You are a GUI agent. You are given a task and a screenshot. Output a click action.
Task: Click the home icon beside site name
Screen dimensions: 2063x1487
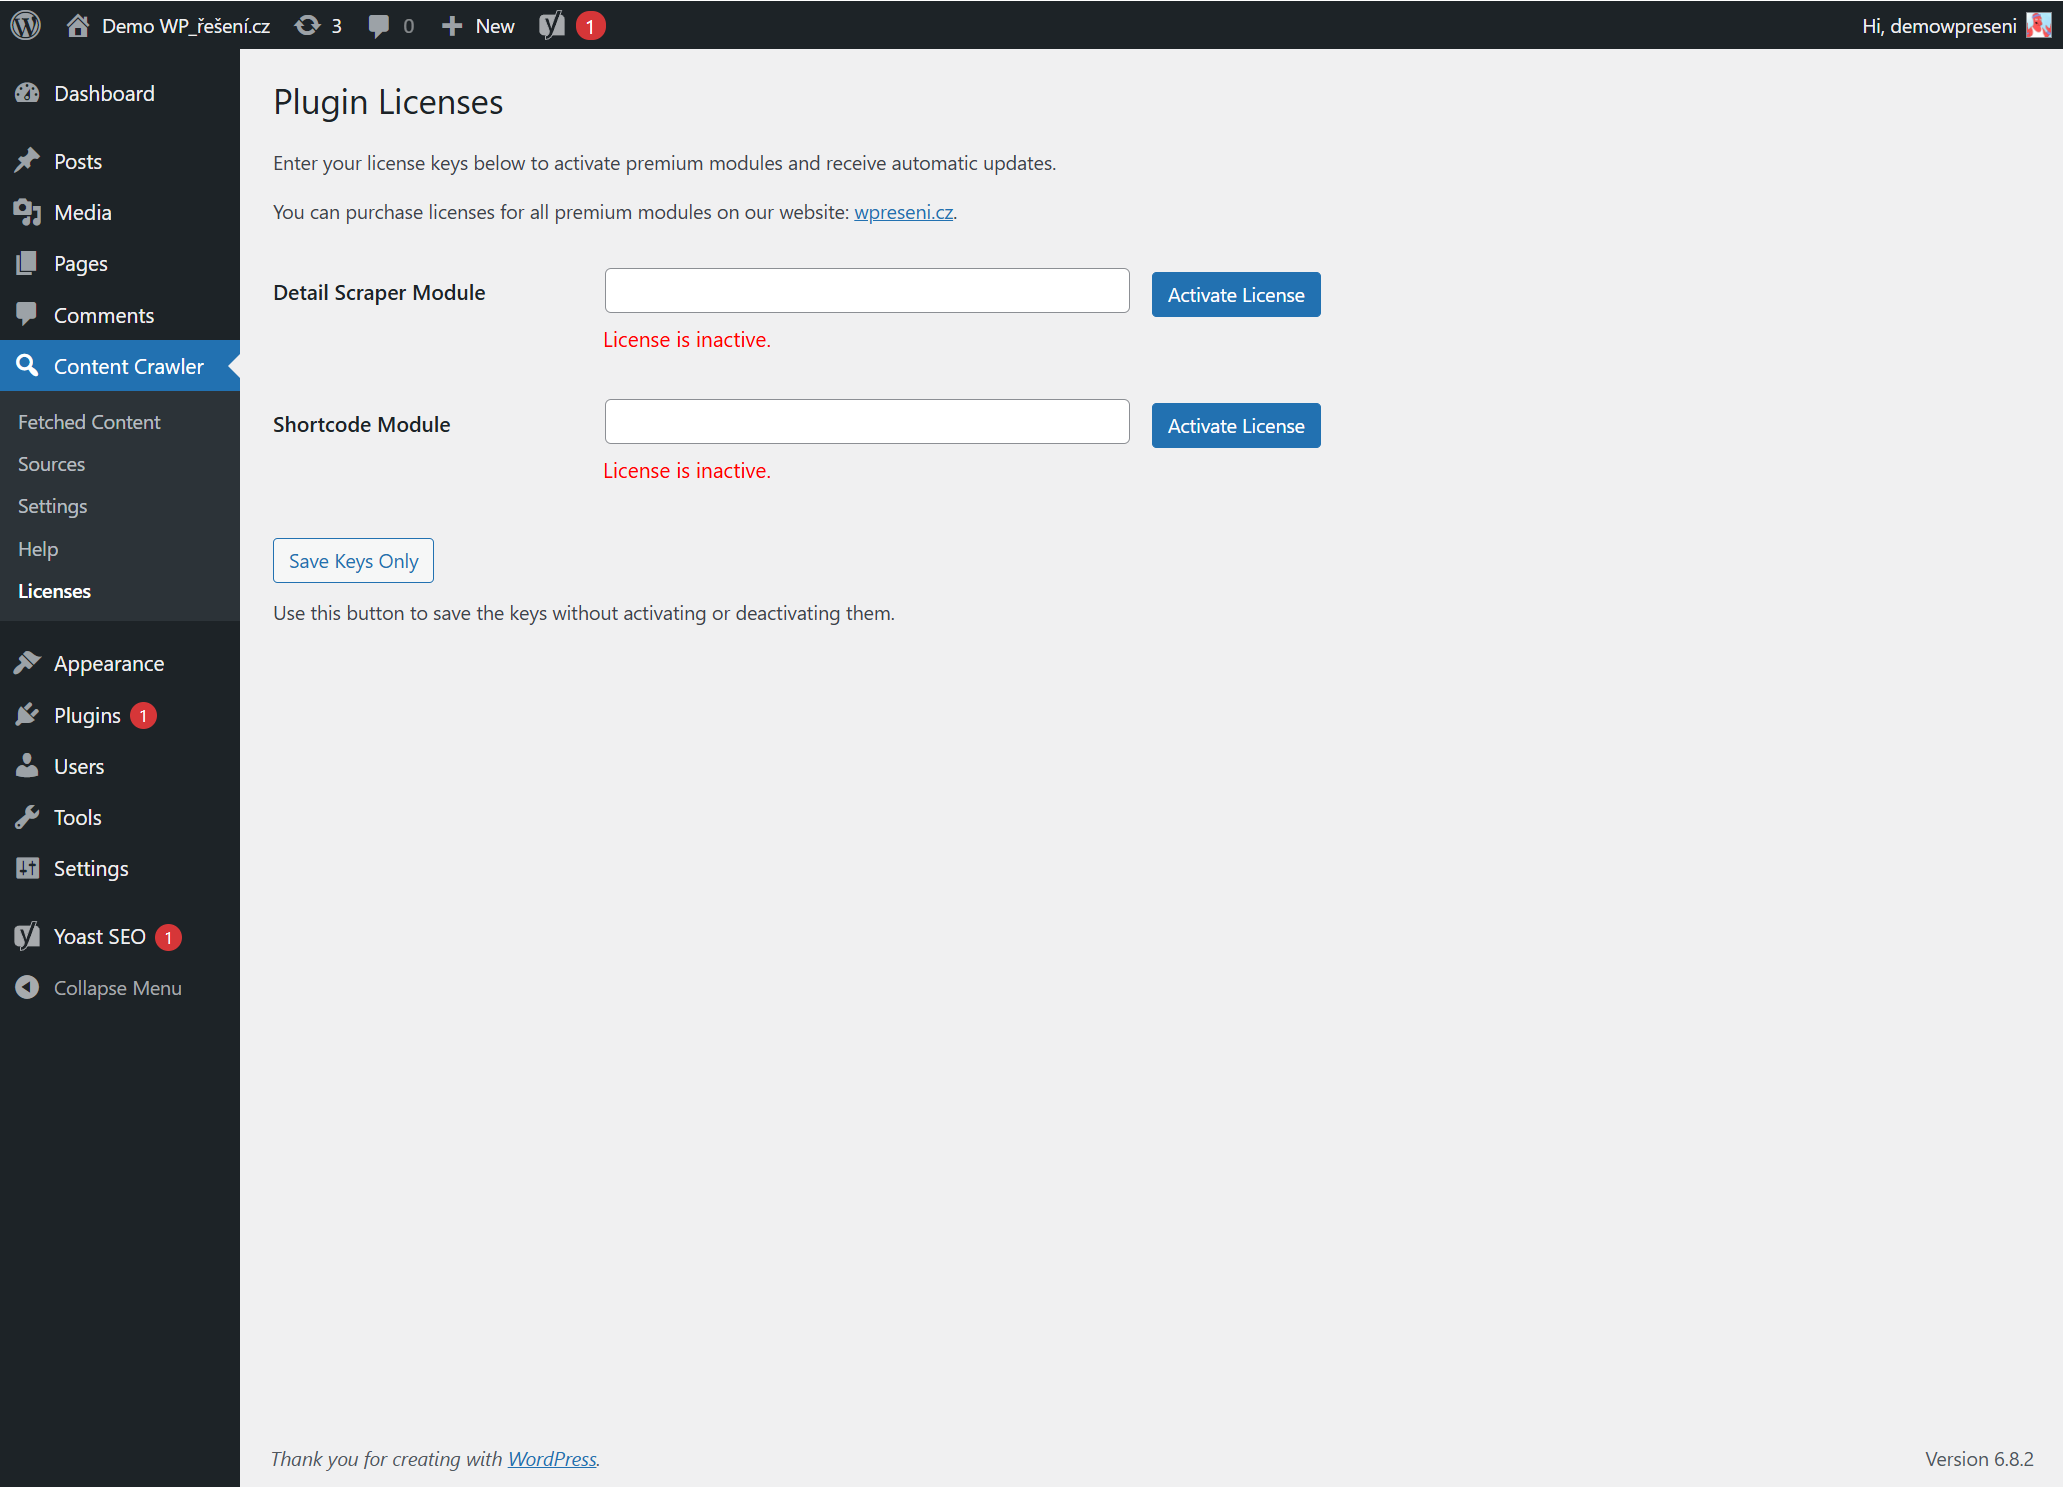point(78,25)
